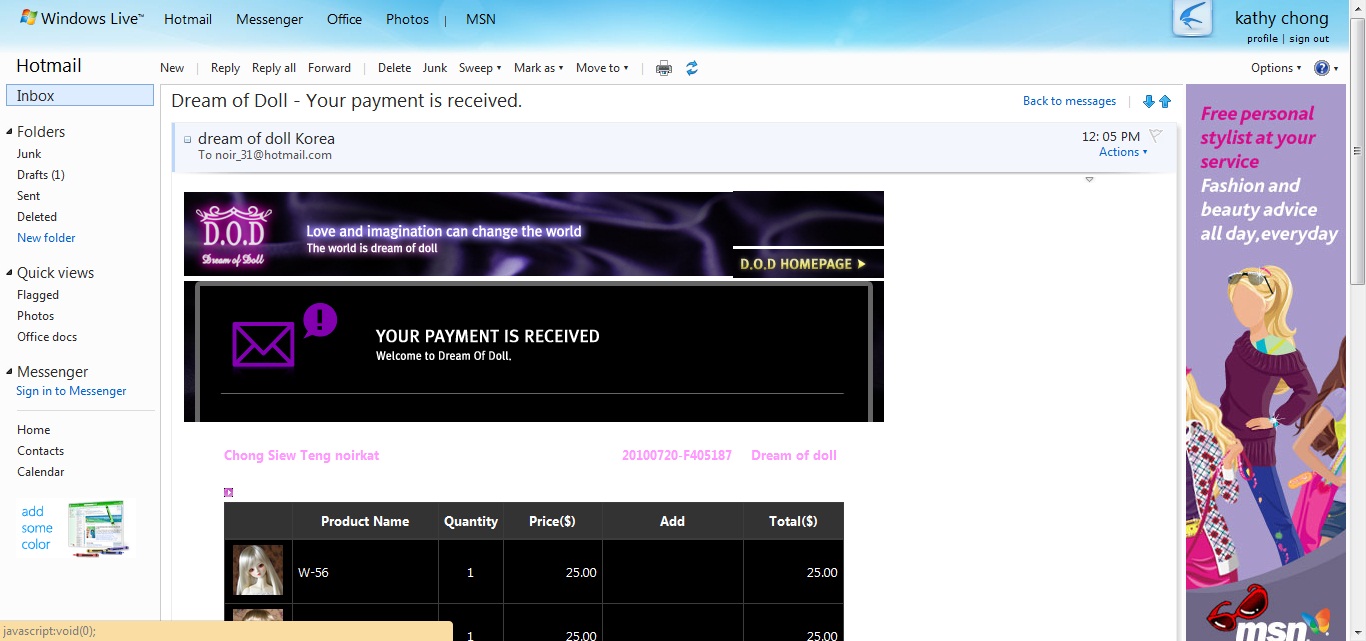Print this message via printer icon
The width and height of the screenshot is (1366, 641).
663,68
